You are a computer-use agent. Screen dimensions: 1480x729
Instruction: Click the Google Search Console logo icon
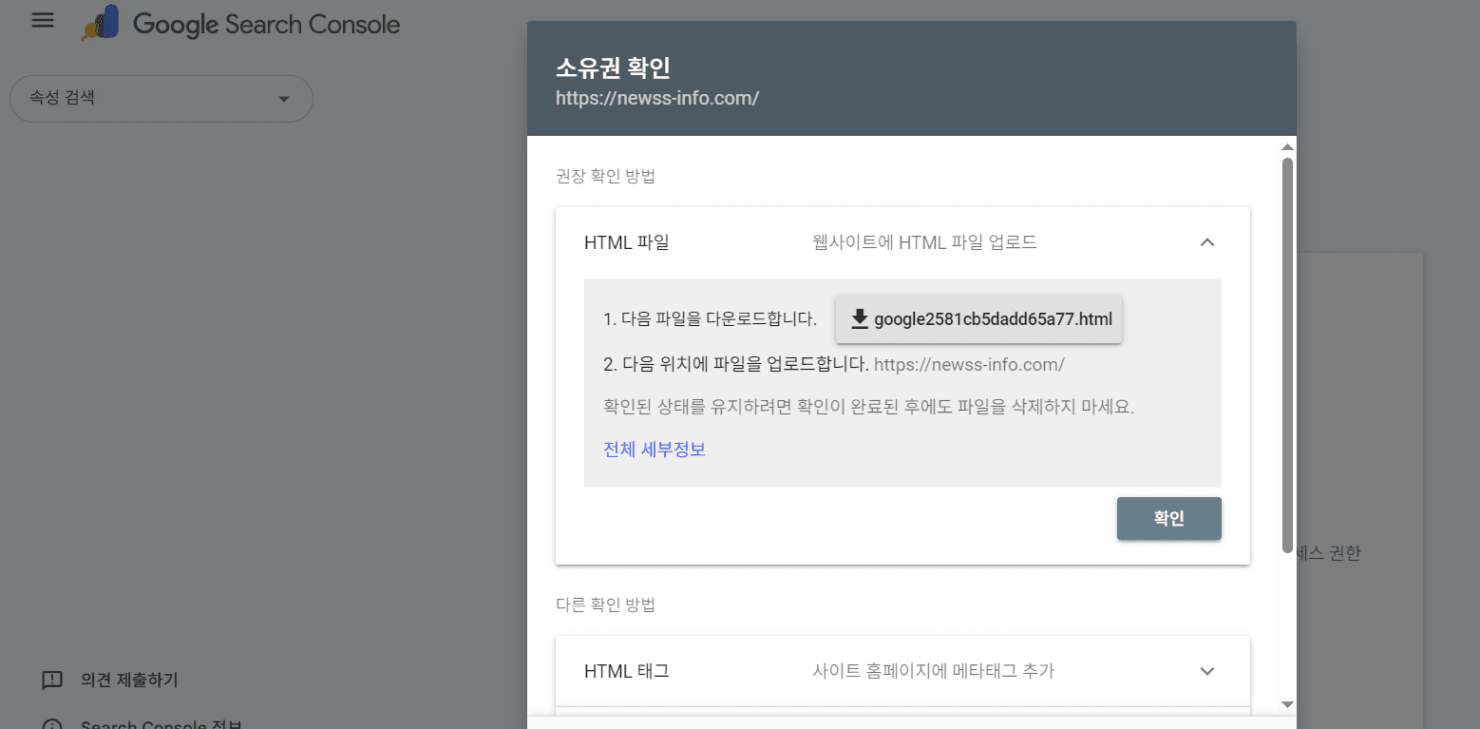point(101,24)
